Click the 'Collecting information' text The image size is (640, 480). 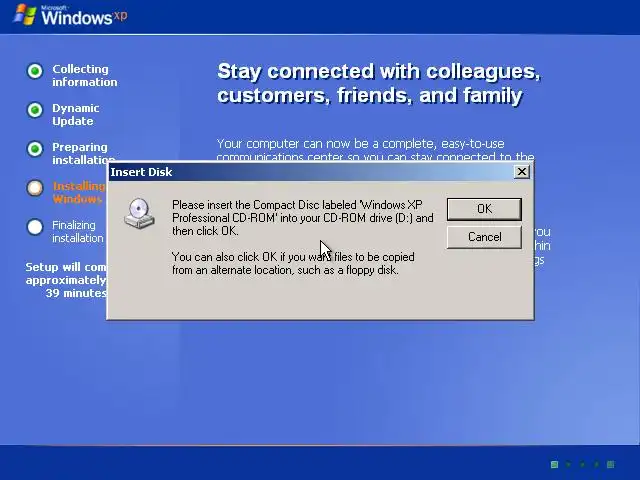point(84,76)
